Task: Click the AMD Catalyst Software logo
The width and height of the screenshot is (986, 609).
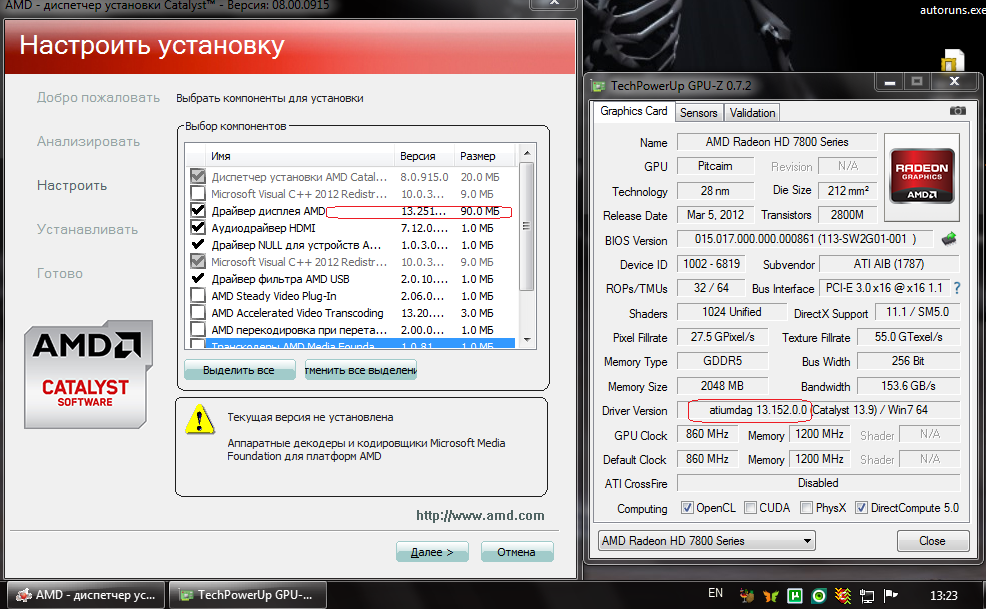Action: 87,374
